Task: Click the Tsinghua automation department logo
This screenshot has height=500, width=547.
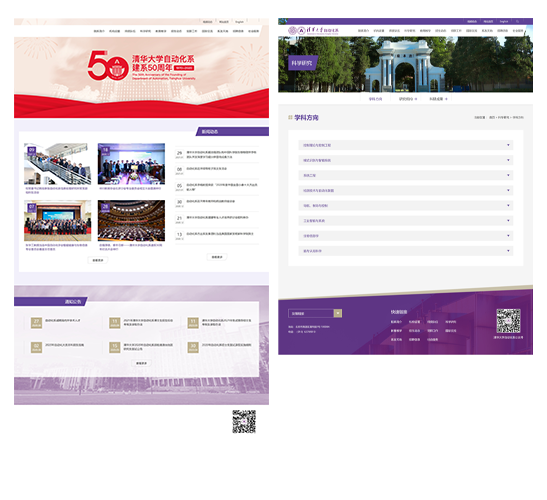Action: pyautogui.click(x=313, y=31)
